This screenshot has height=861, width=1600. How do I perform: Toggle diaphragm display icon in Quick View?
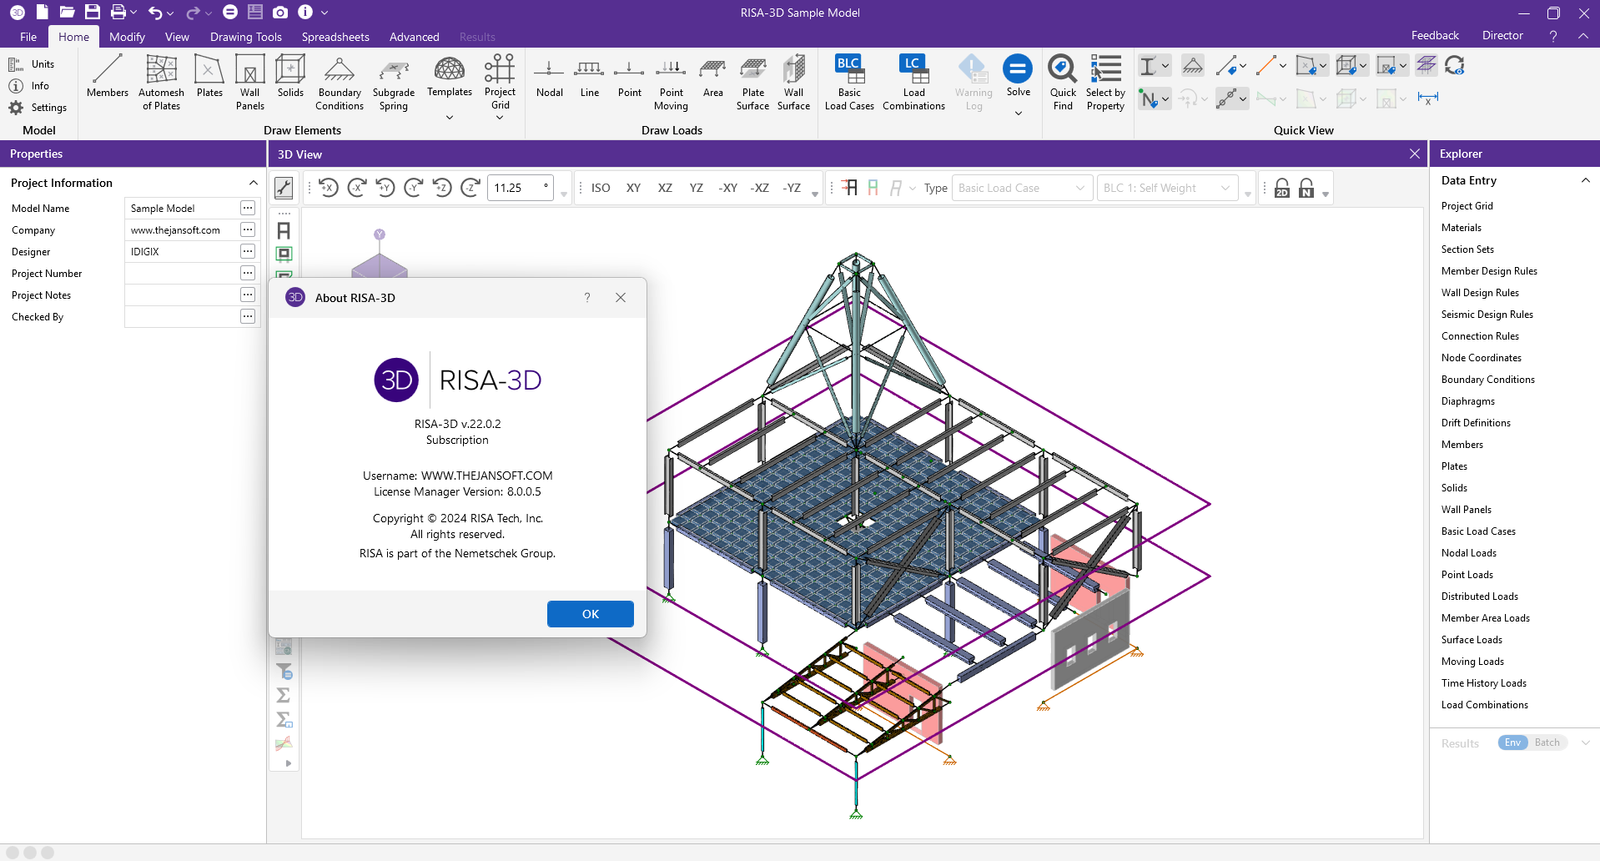(x=1426, y=66)
